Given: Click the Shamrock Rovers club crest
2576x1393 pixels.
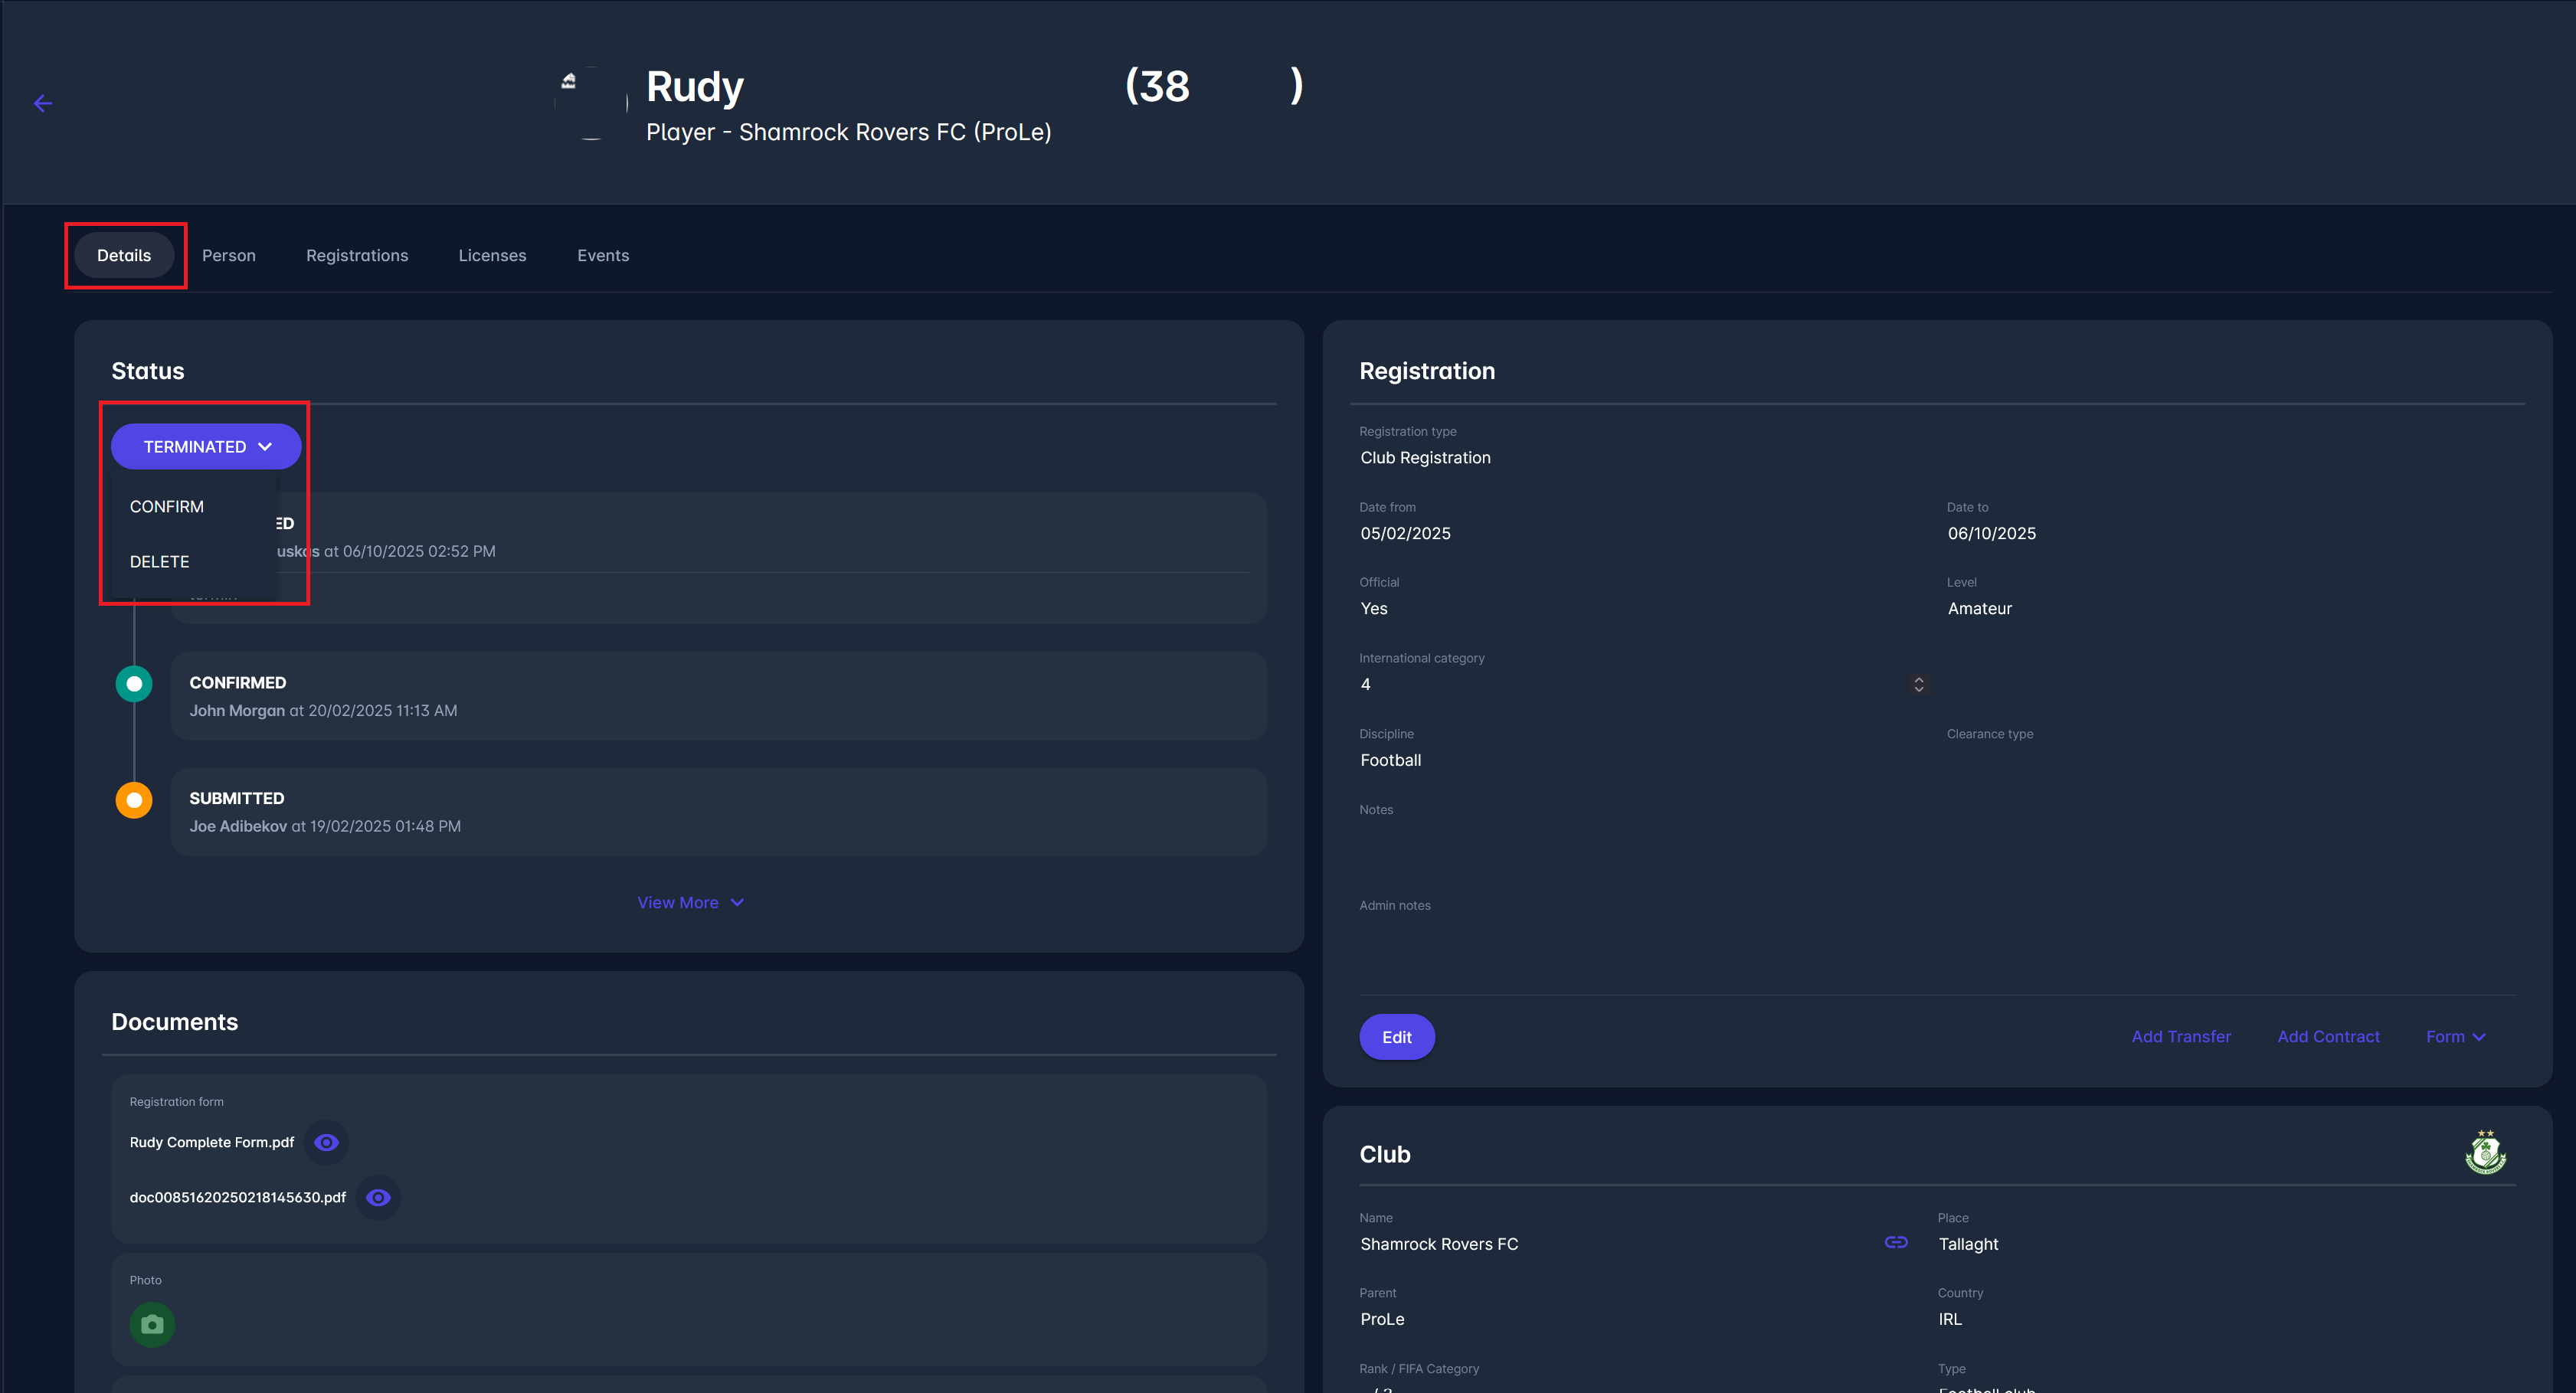Looking at the screenshot, I should click(2485, 1153).
